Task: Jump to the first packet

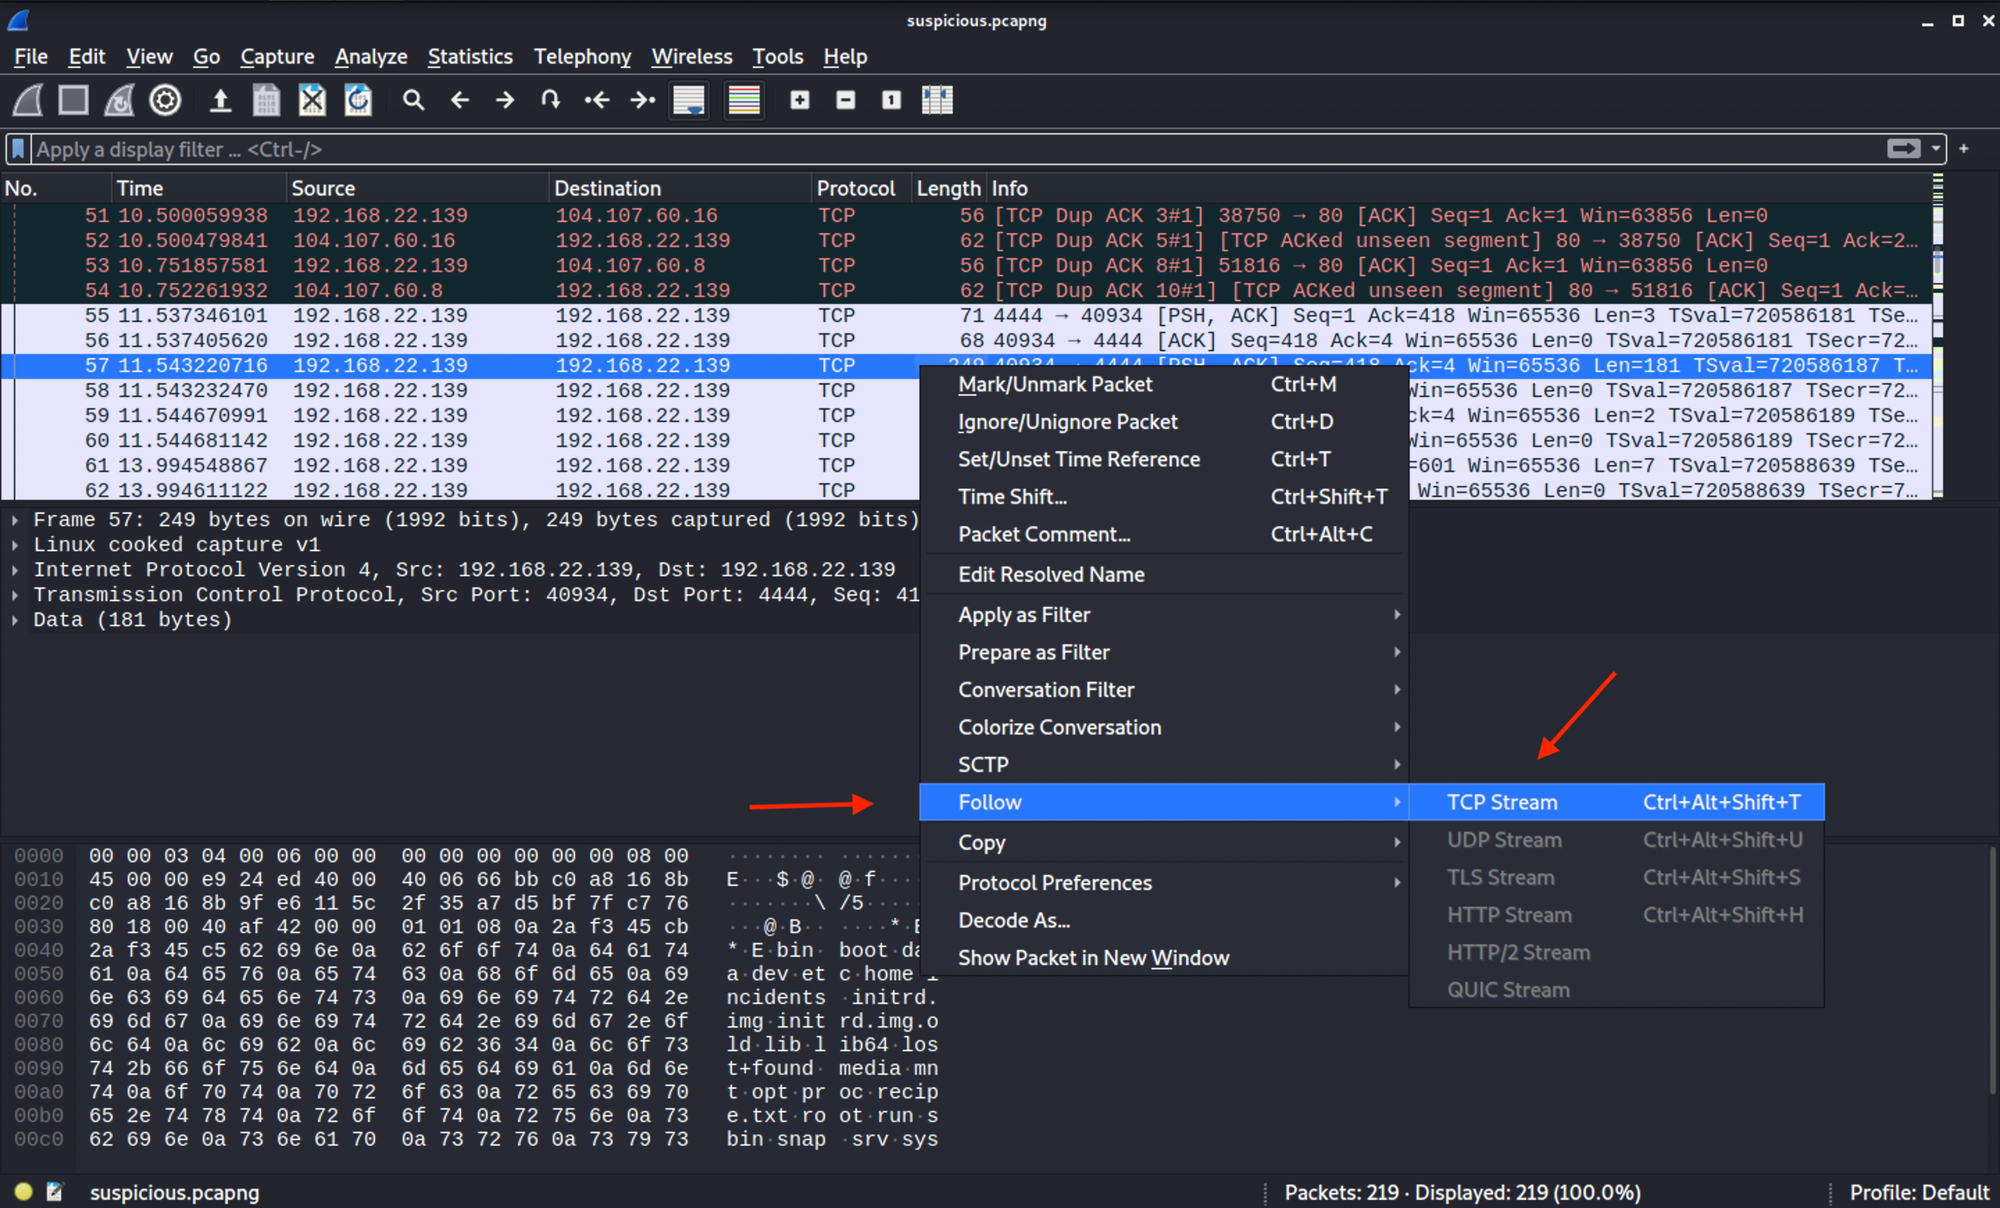Action: click(x=597, y=100)
